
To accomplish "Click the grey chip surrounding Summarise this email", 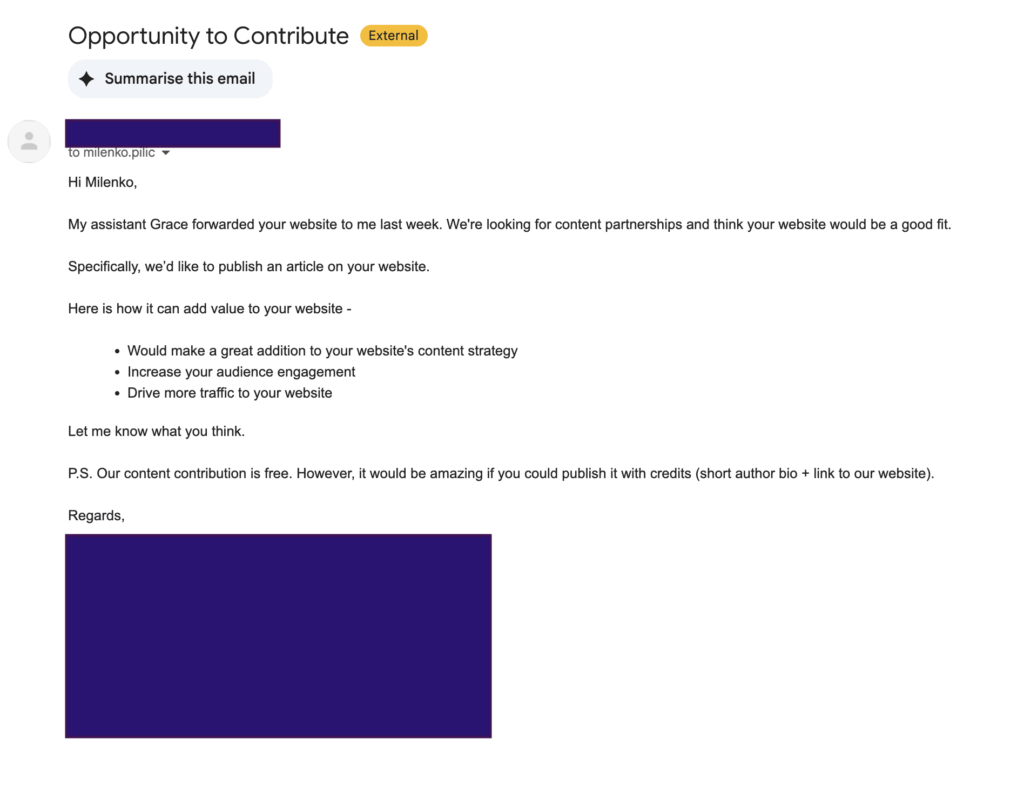I will point(170,78).
